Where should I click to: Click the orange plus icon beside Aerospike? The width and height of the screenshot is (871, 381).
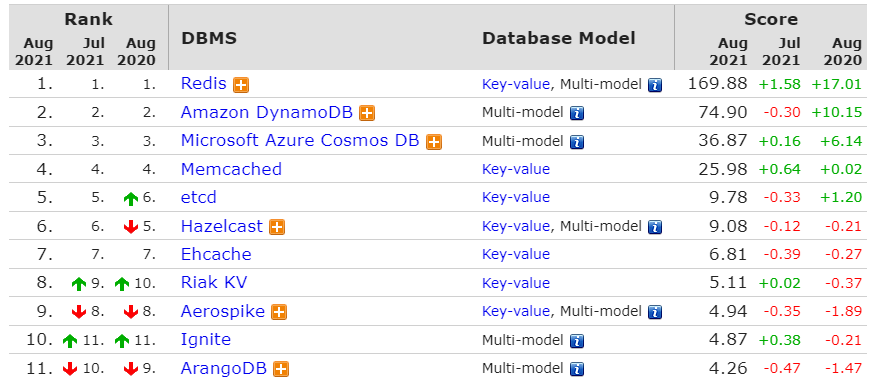point(279,312)
